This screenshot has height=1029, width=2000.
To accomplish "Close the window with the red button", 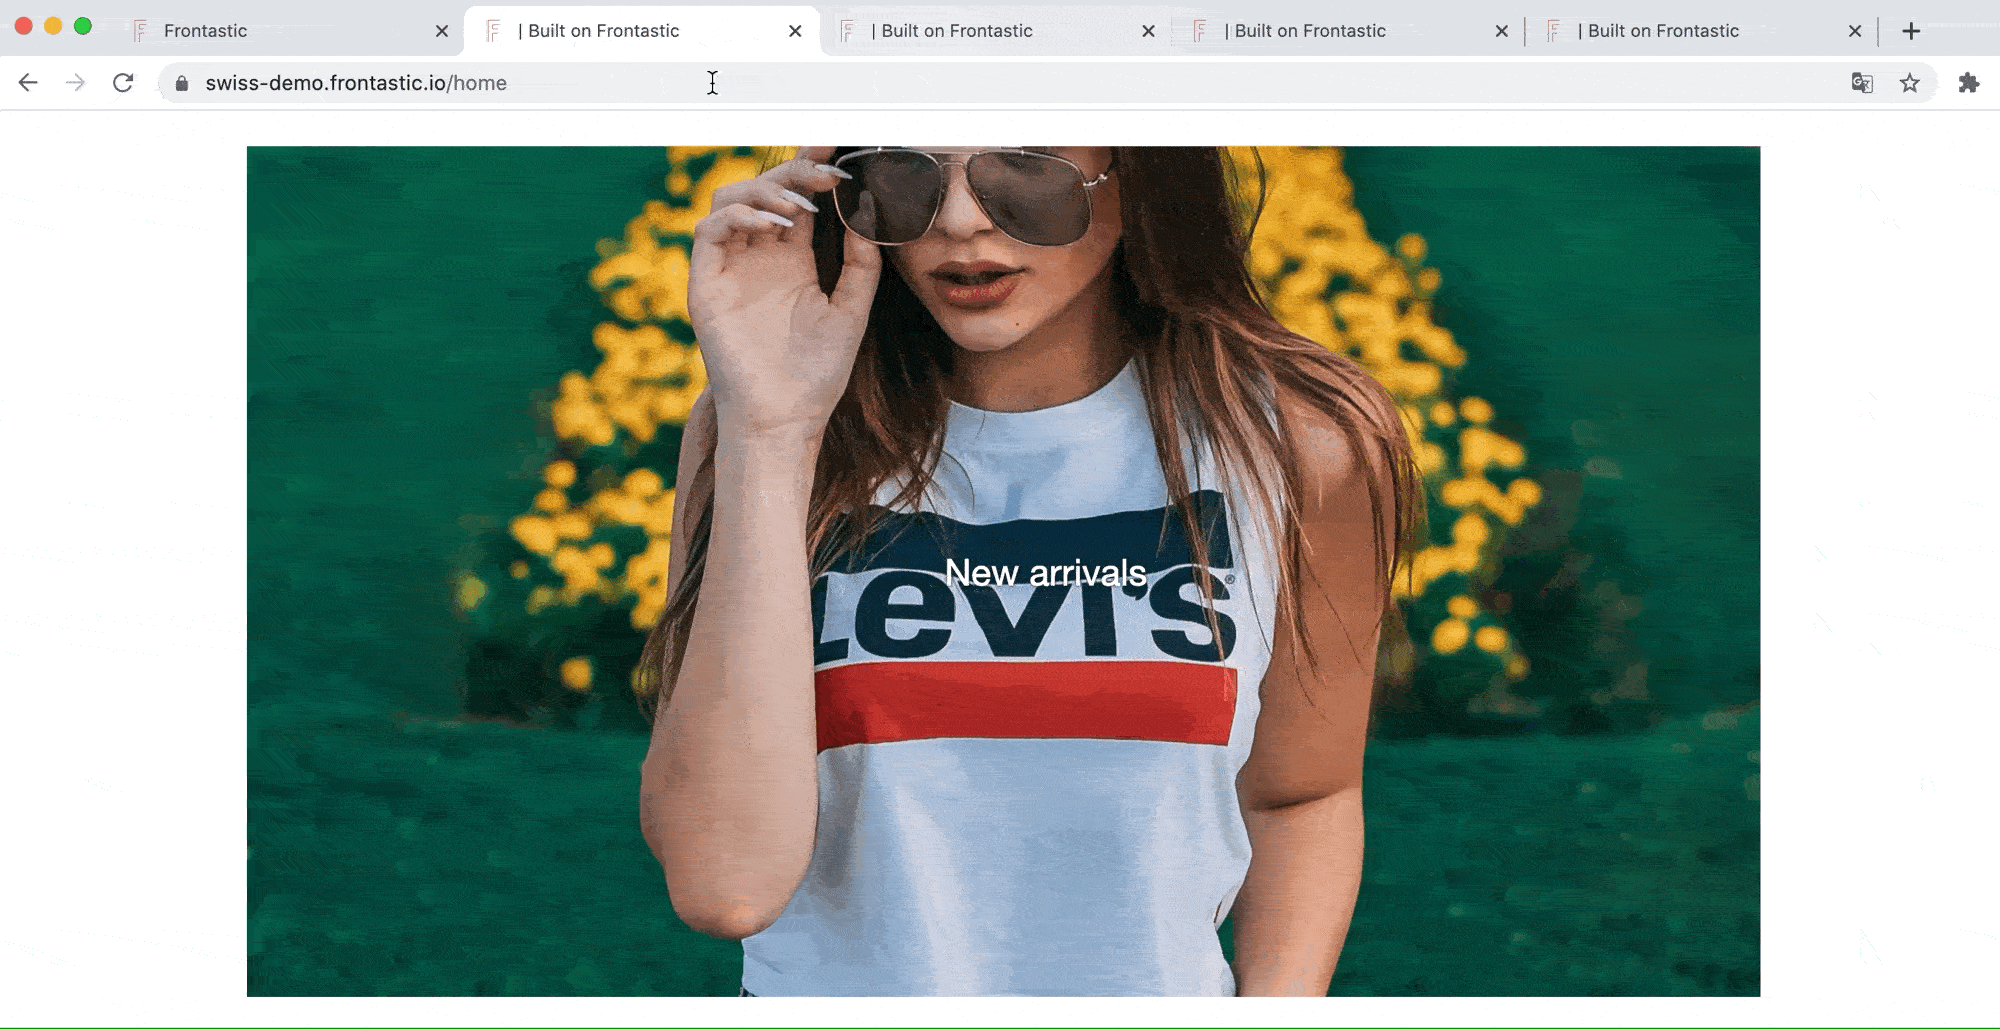I will (24, 26).
